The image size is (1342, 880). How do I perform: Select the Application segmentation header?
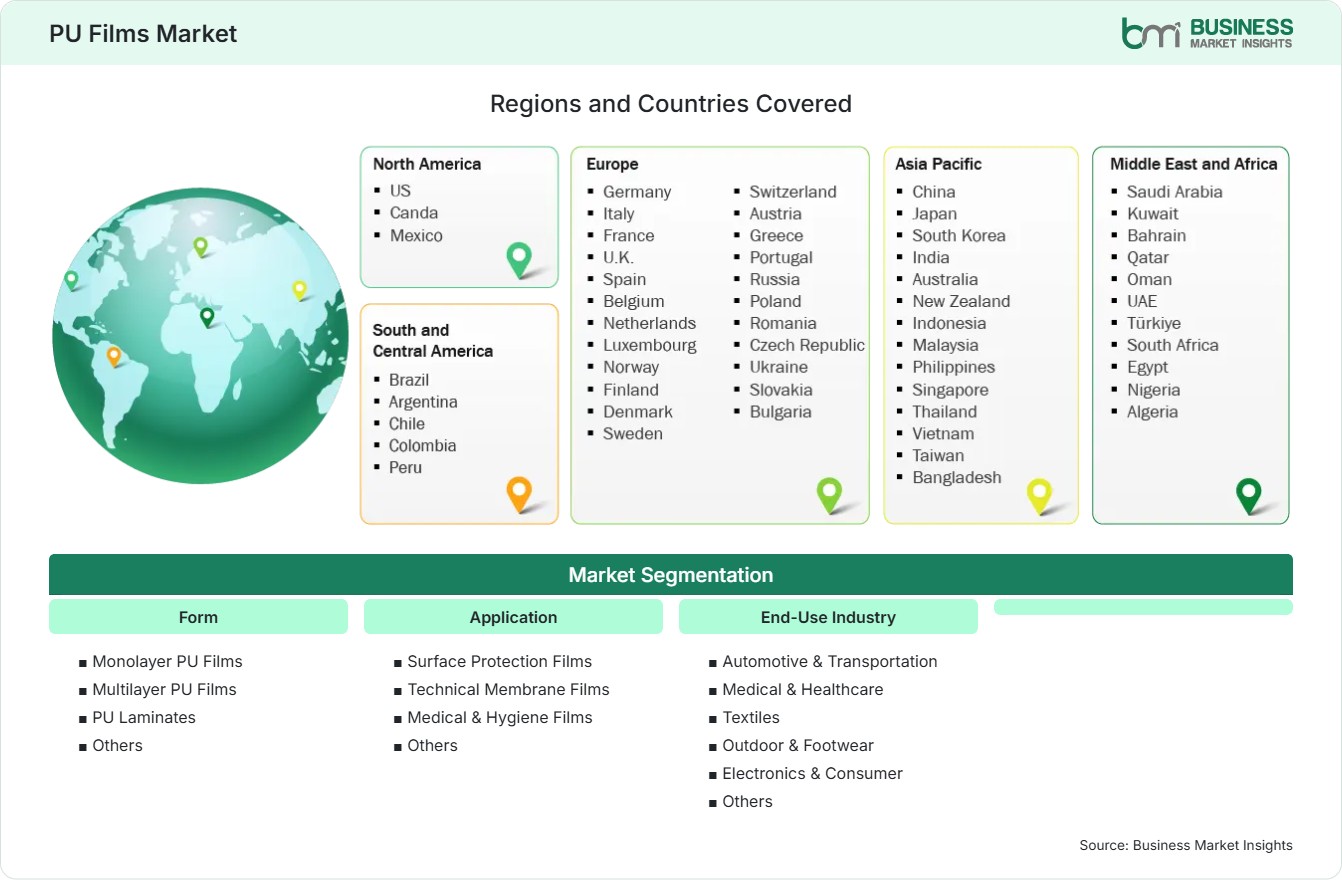coord(513,617)
